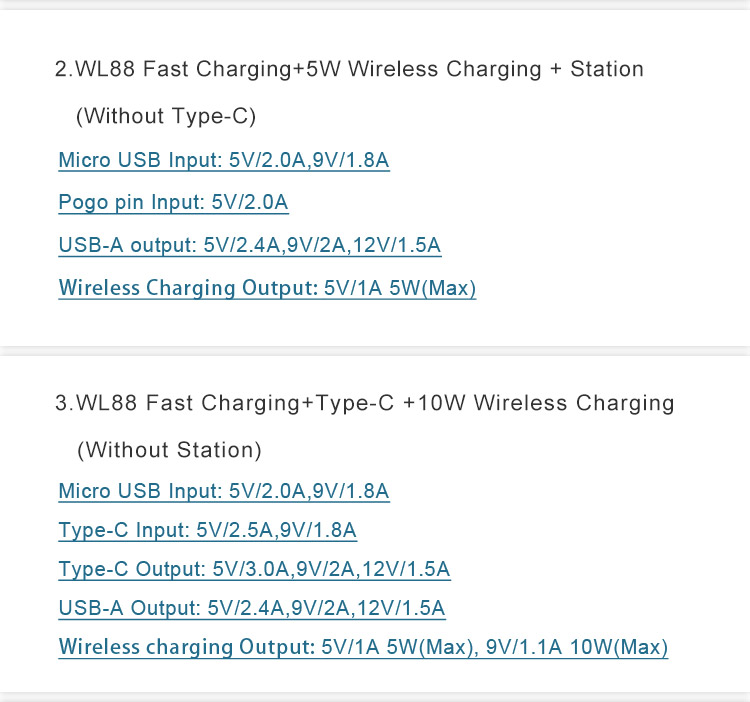Click the '9V/1.8A' text in the Type-C Input link
This screenshot has height=702, width=750.
(319, 530)
